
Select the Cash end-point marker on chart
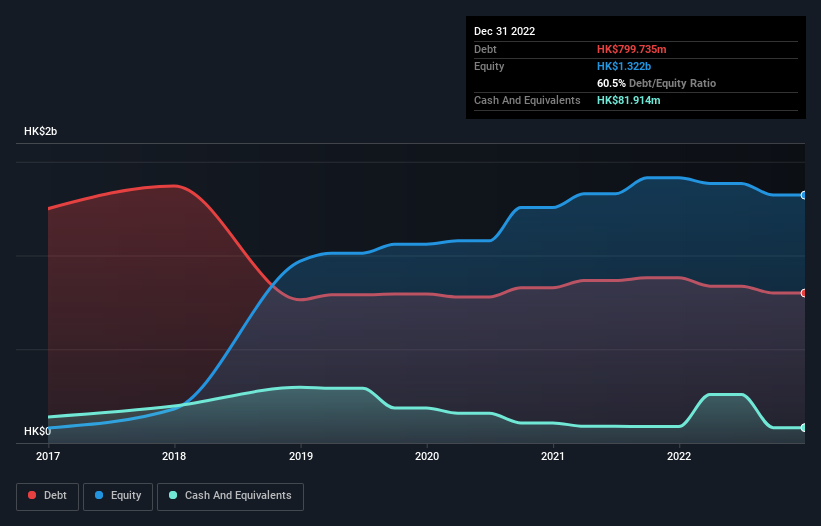click(804, 428)
